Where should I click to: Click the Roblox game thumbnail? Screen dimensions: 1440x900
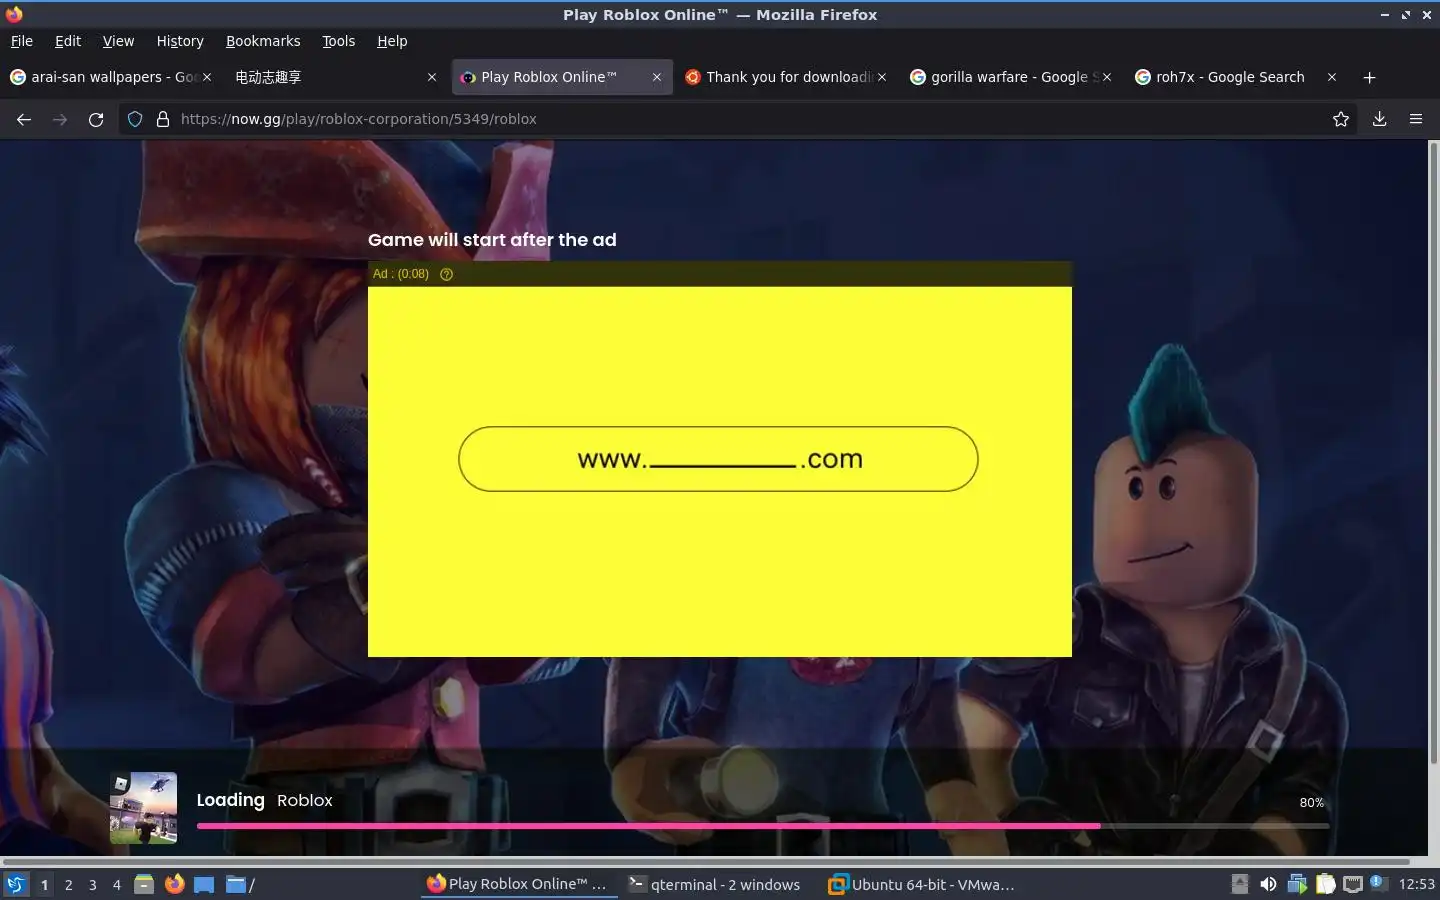coord(144,808)
